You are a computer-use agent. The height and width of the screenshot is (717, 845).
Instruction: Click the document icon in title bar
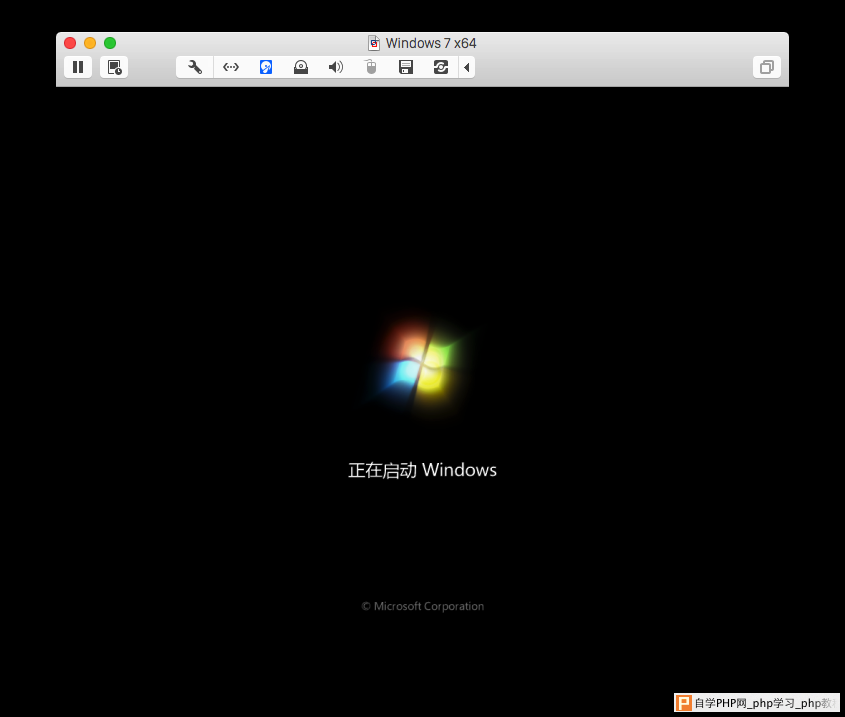(x=374, y=43)
